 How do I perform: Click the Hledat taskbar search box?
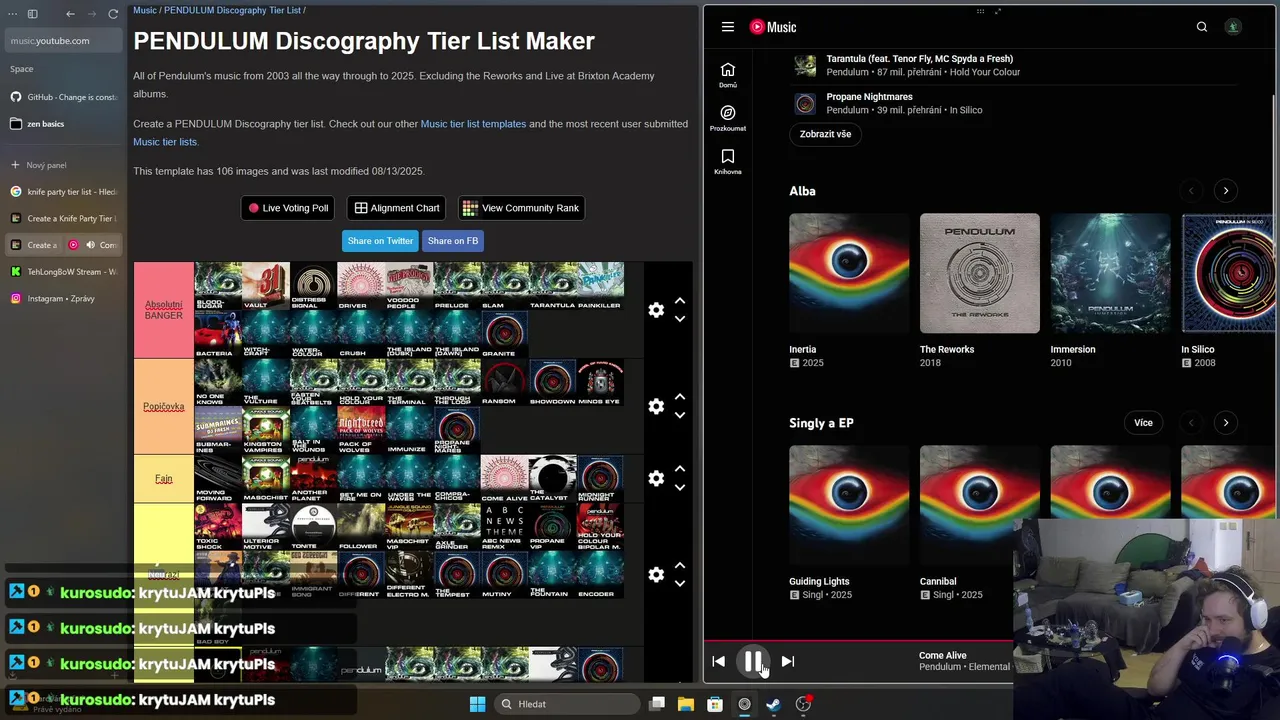tap(568, 704)
